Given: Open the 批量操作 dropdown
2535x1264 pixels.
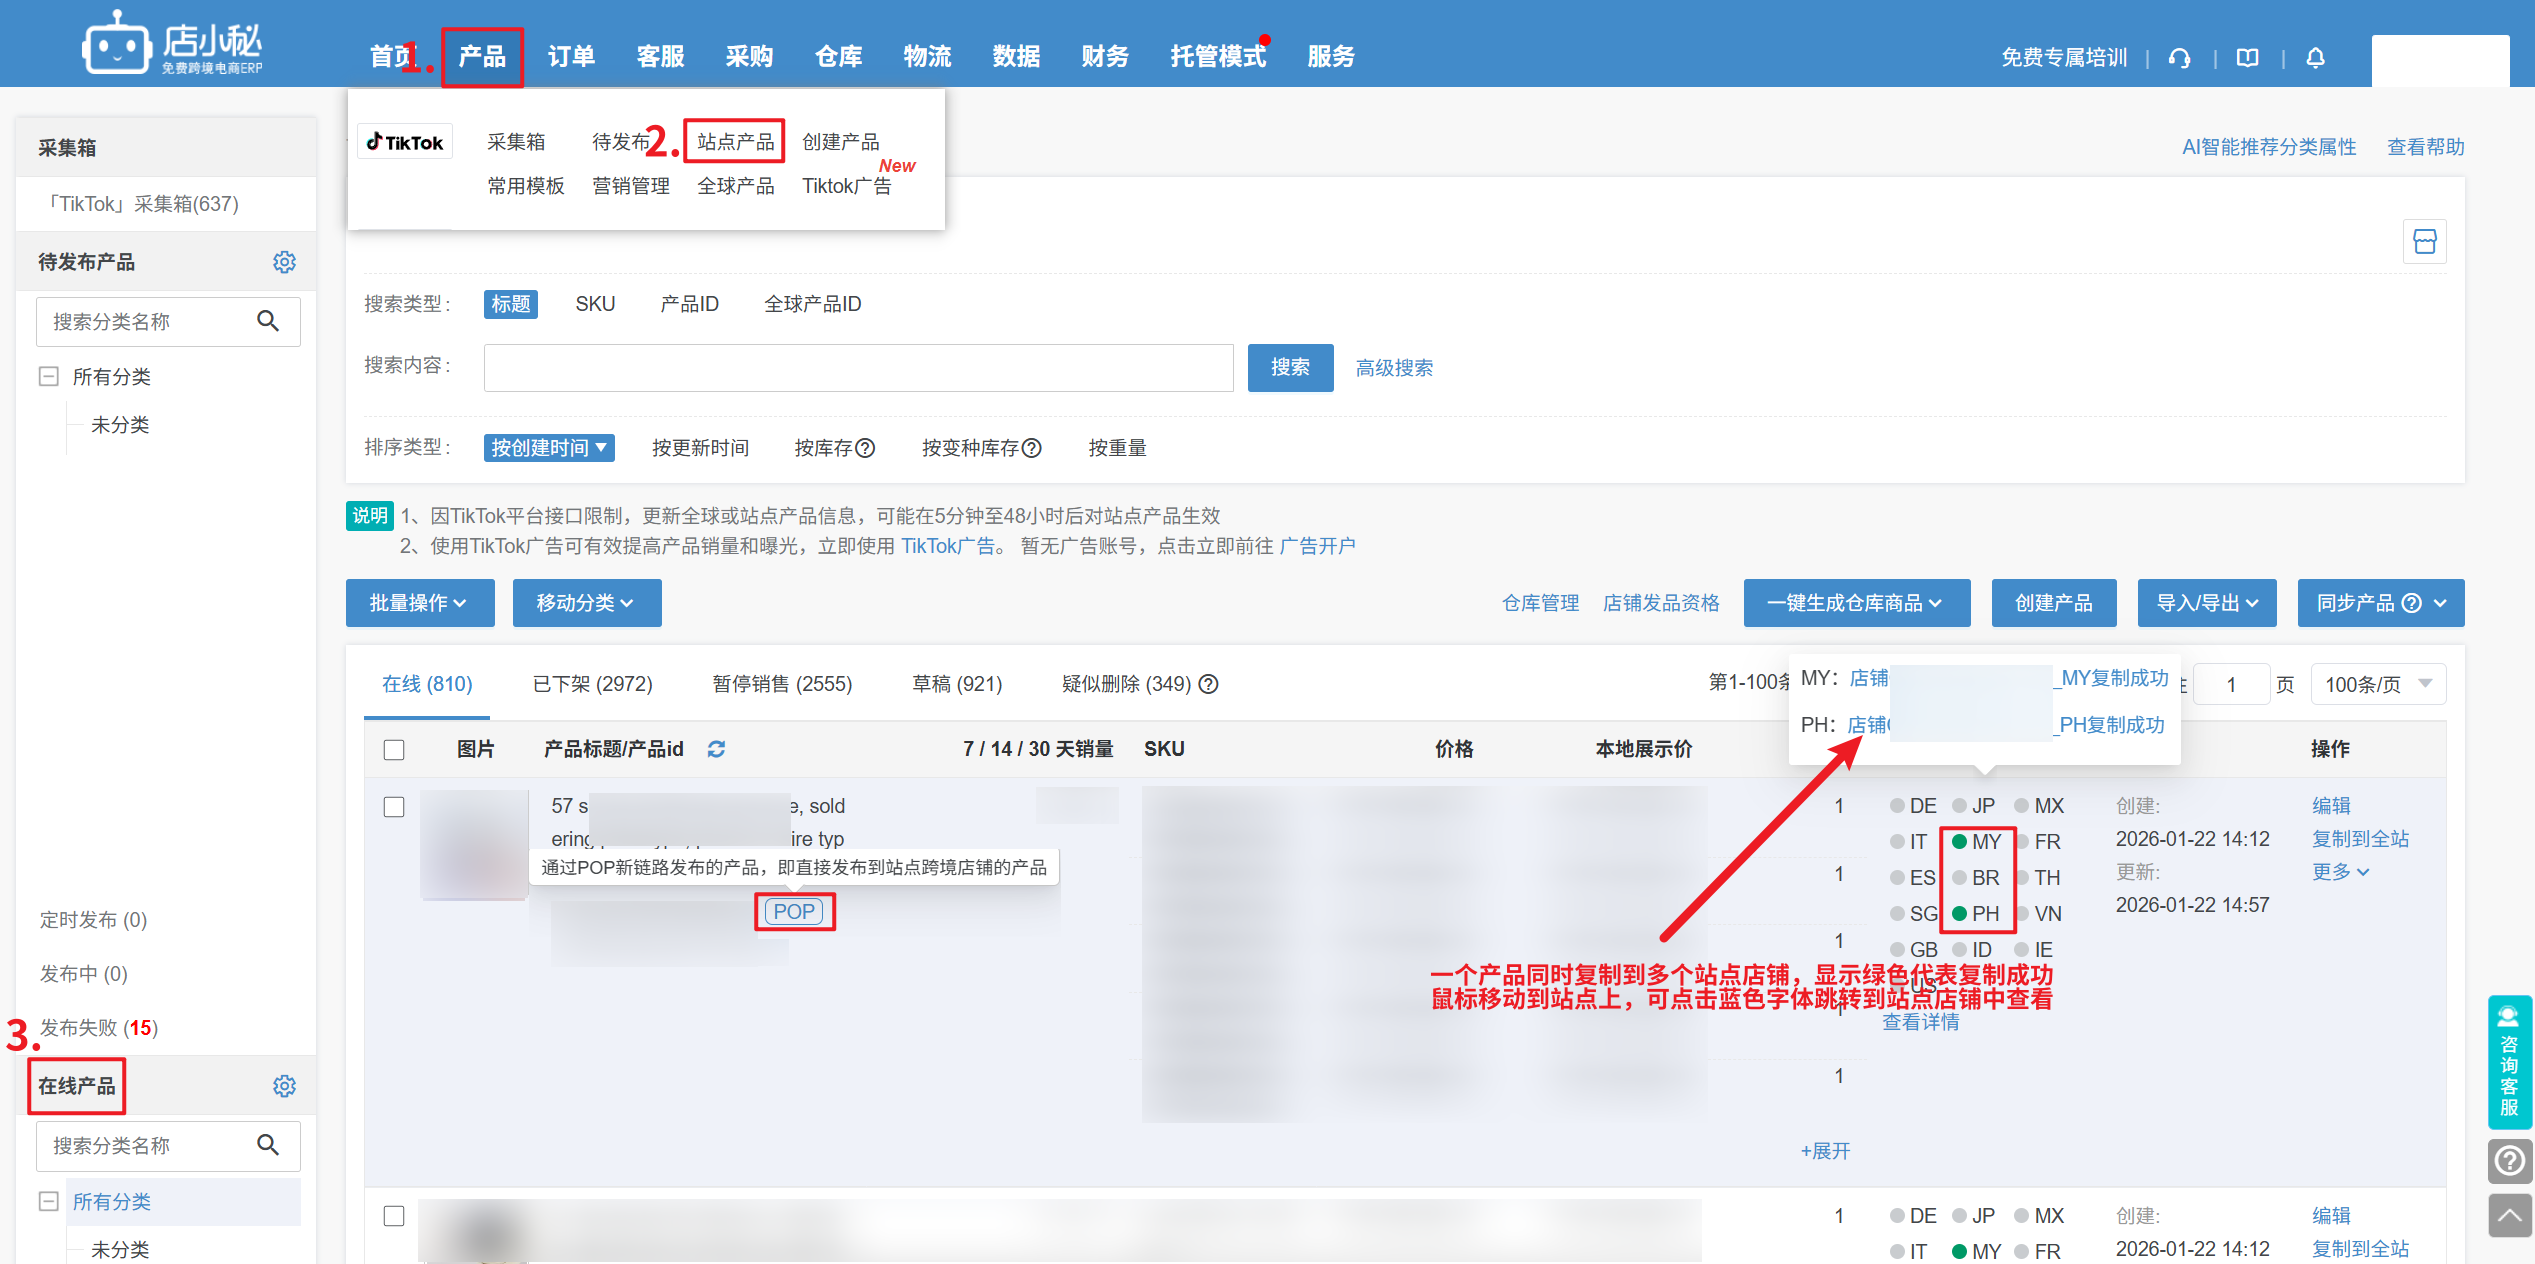Looking at the screenshot, I should [x=419, y=603].
